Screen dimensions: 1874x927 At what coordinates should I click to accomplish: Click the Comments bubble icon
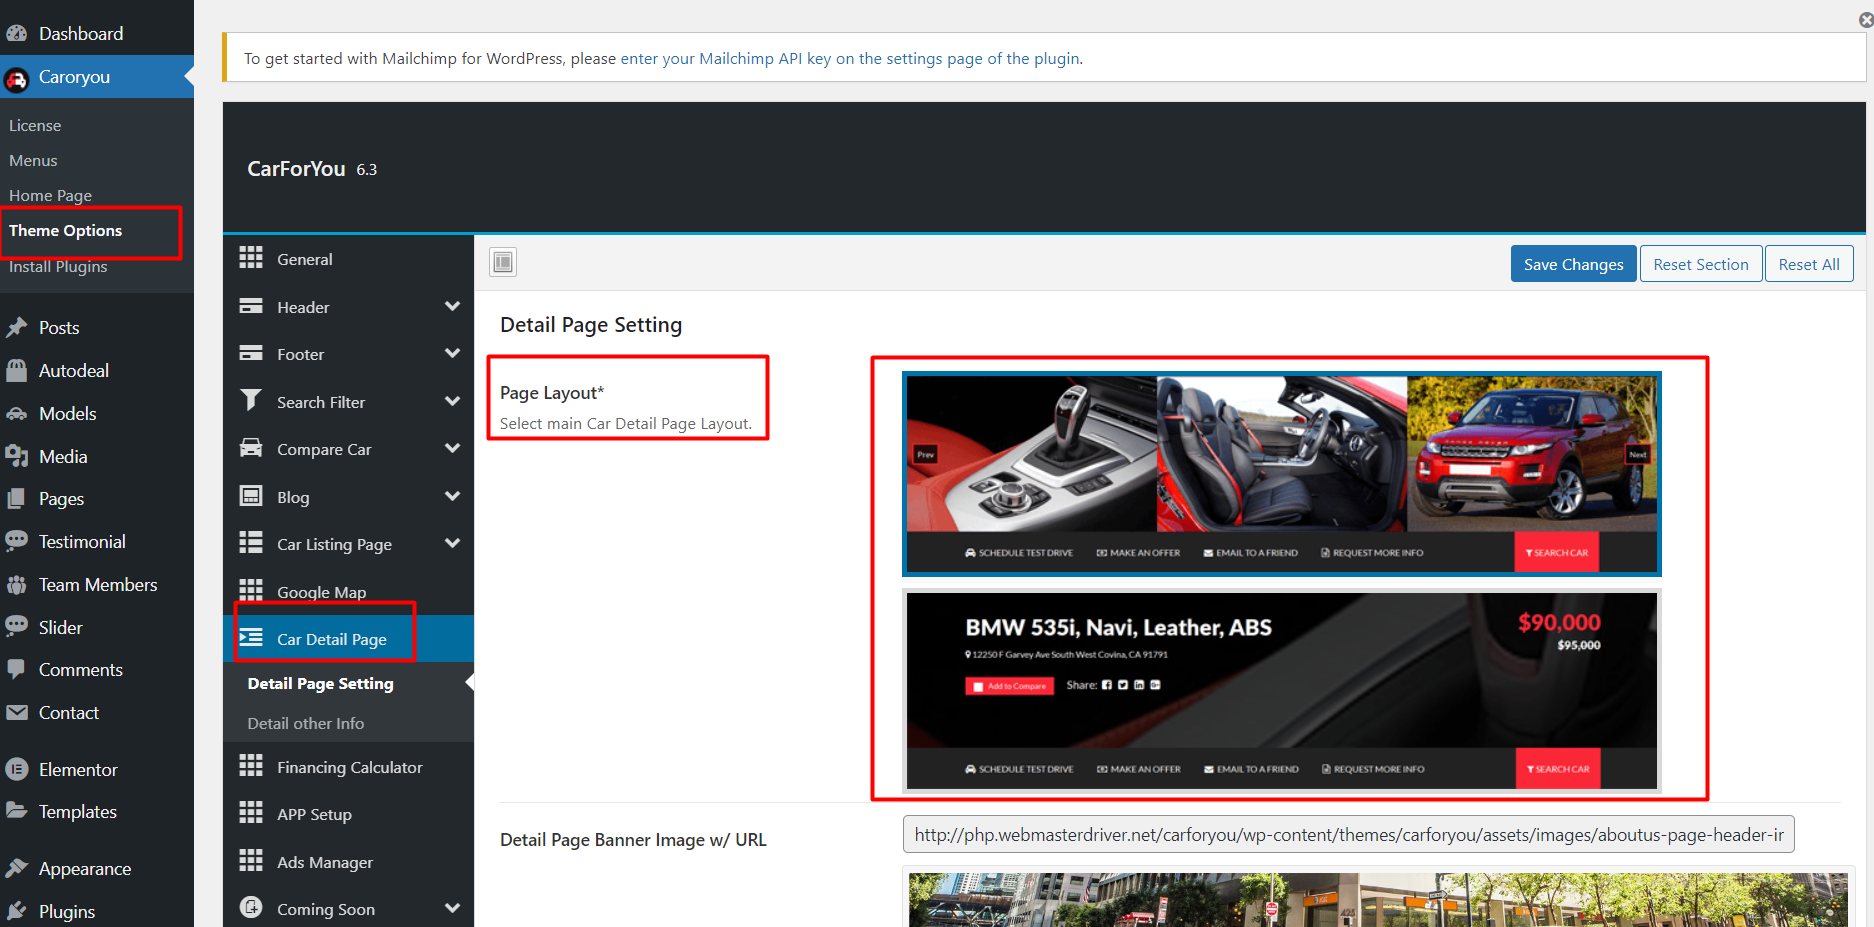click(x=16, y=669)
